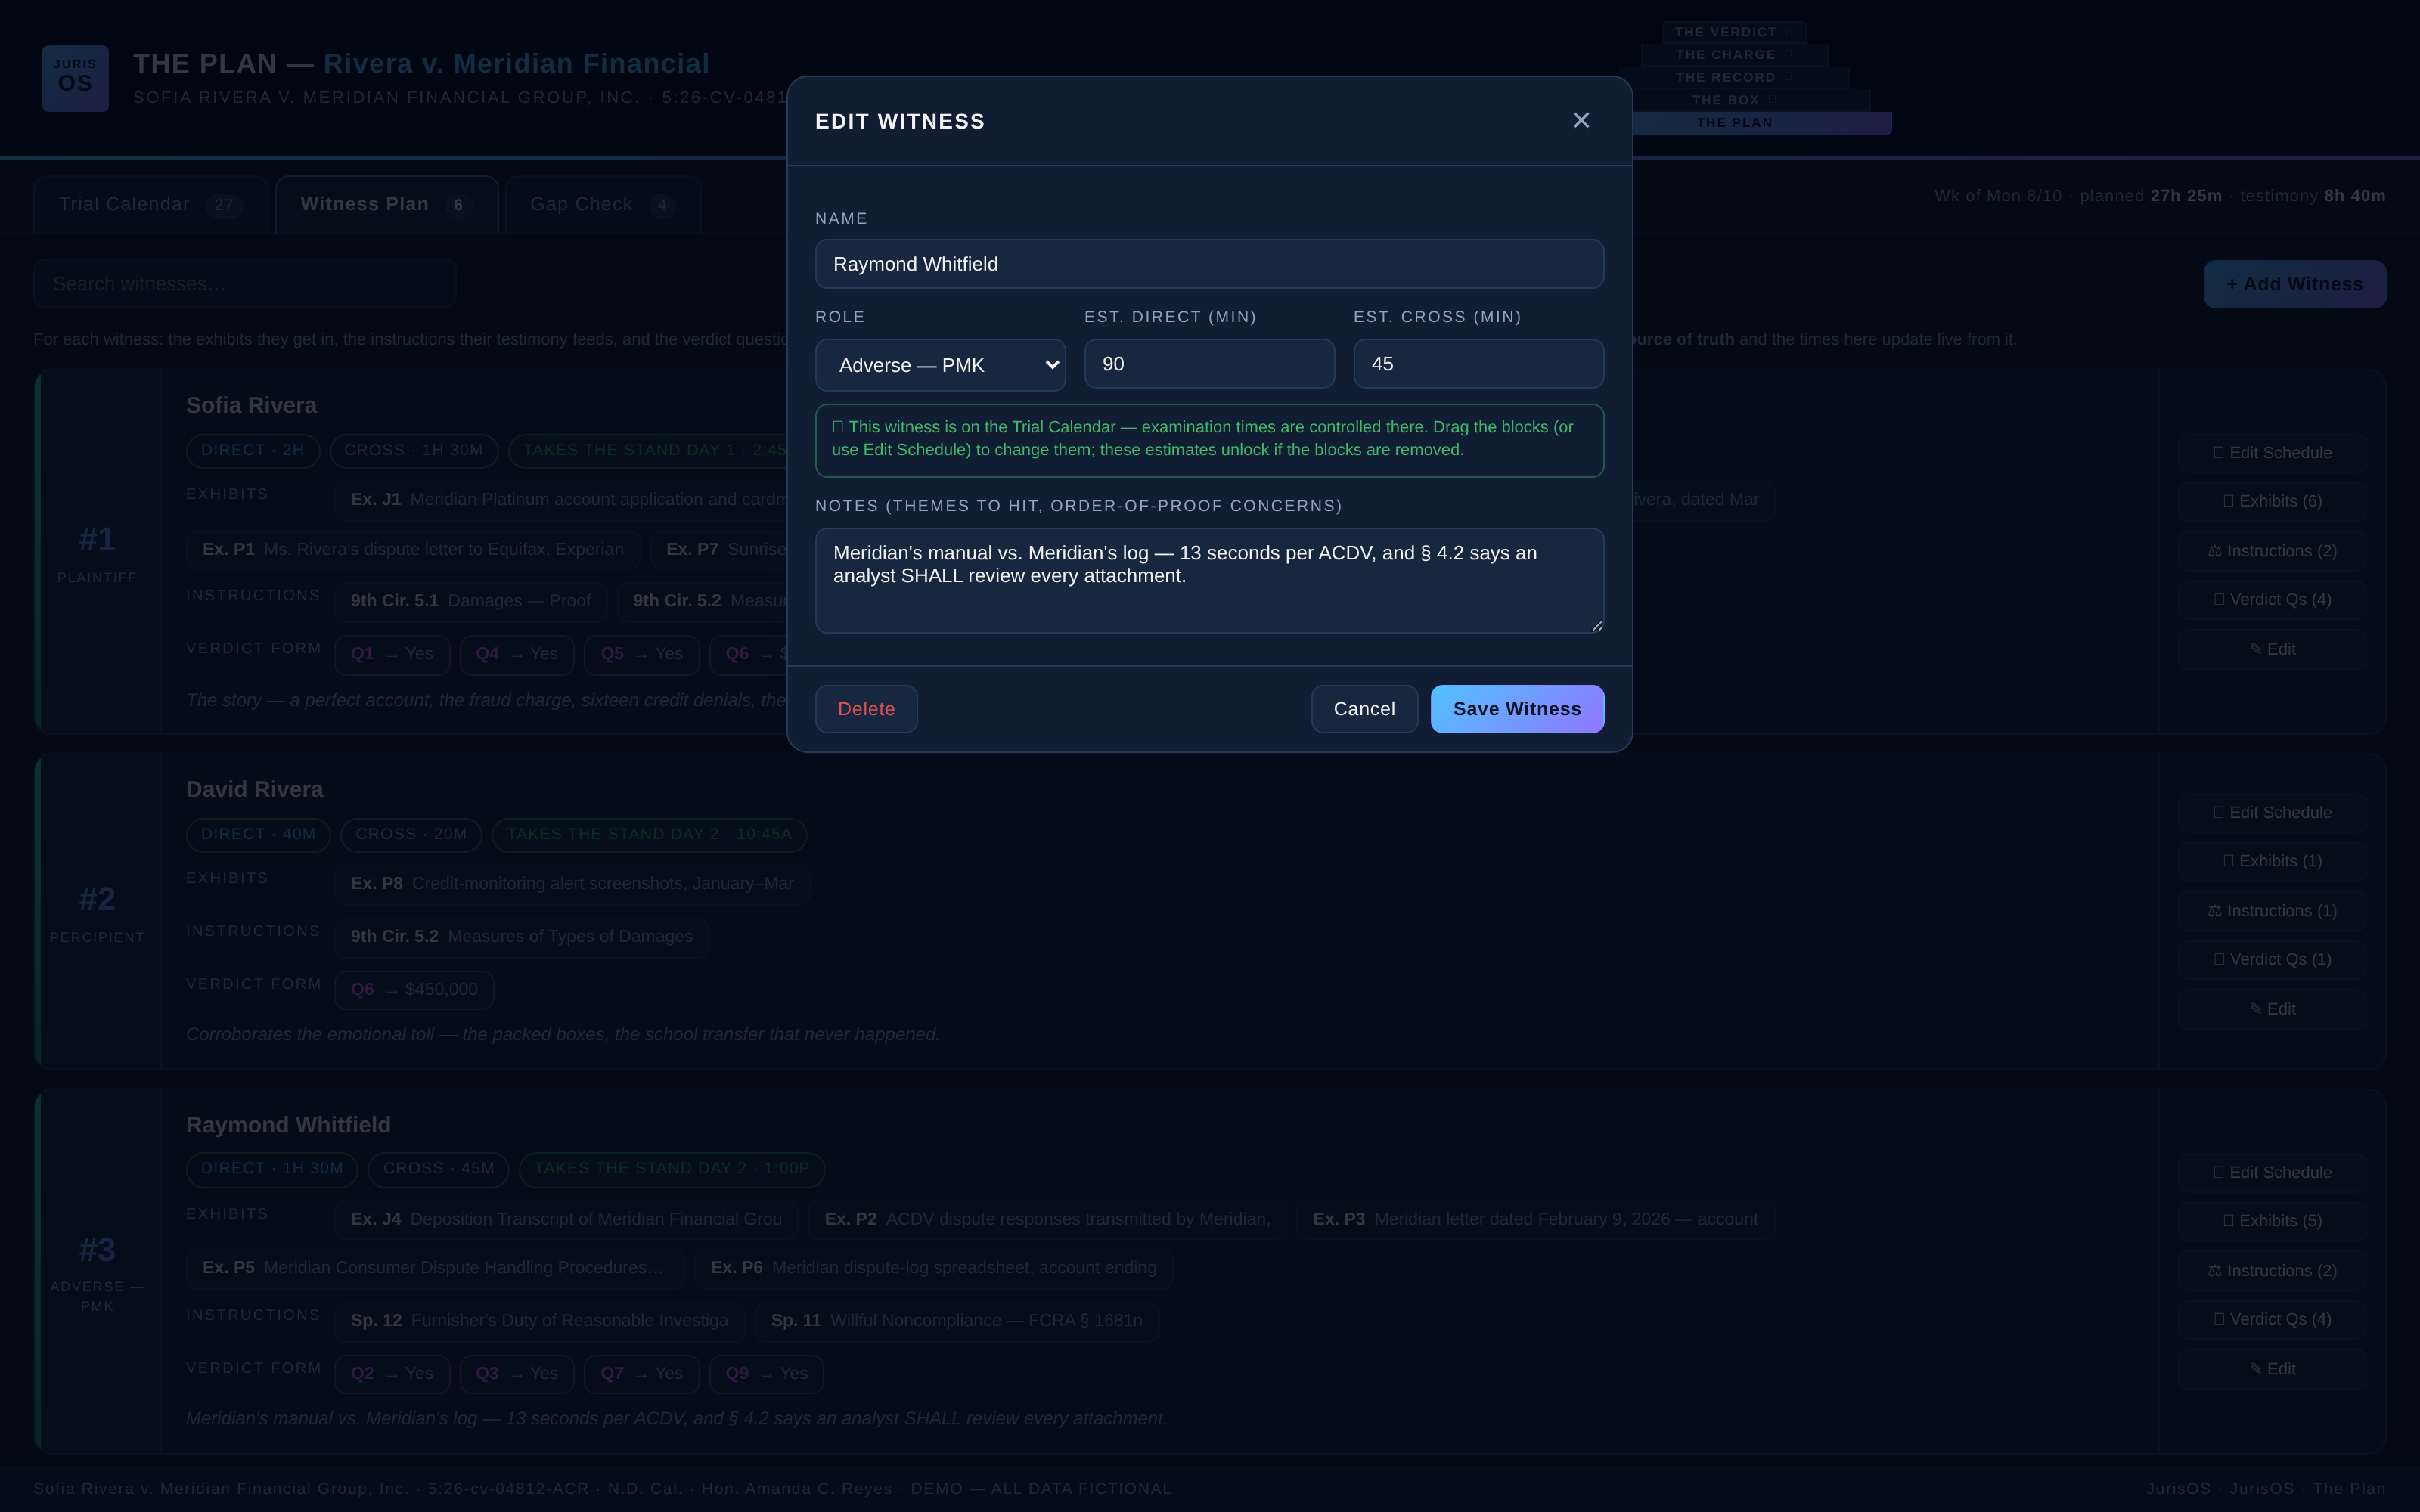
Task: Click exhibit chip Ex. P8 credit-monitoring alerts
Action: 572,884
